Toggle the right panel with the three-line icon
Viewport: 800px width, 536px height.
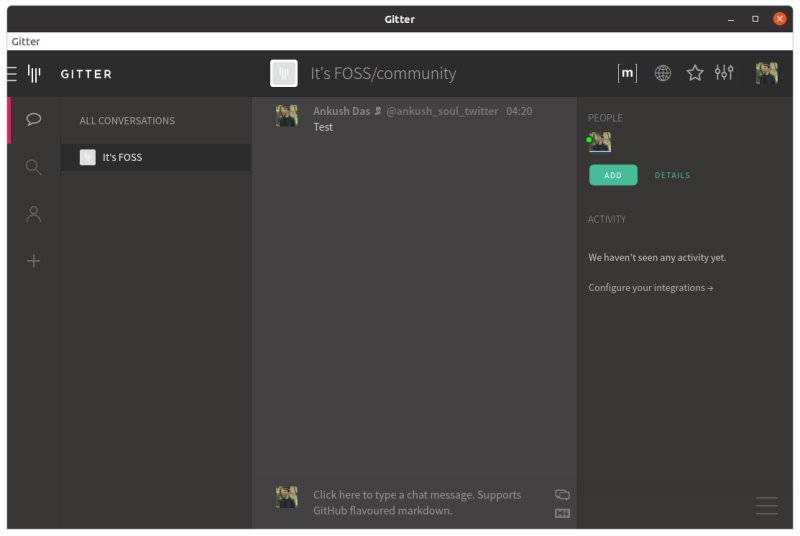click(x=767, y=505)
